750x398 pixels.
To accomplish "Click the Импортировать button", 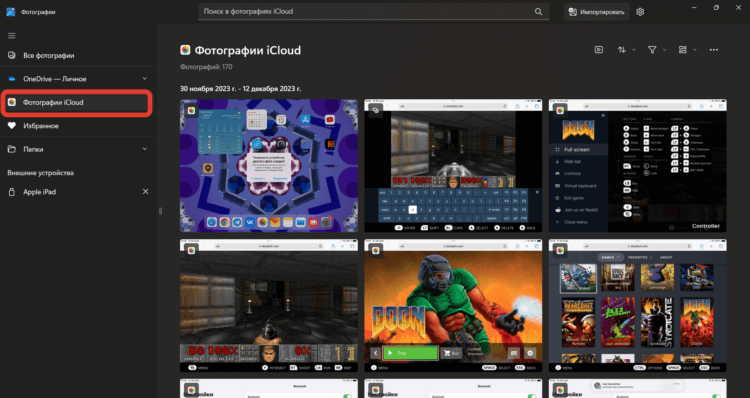I will [596, 12].
